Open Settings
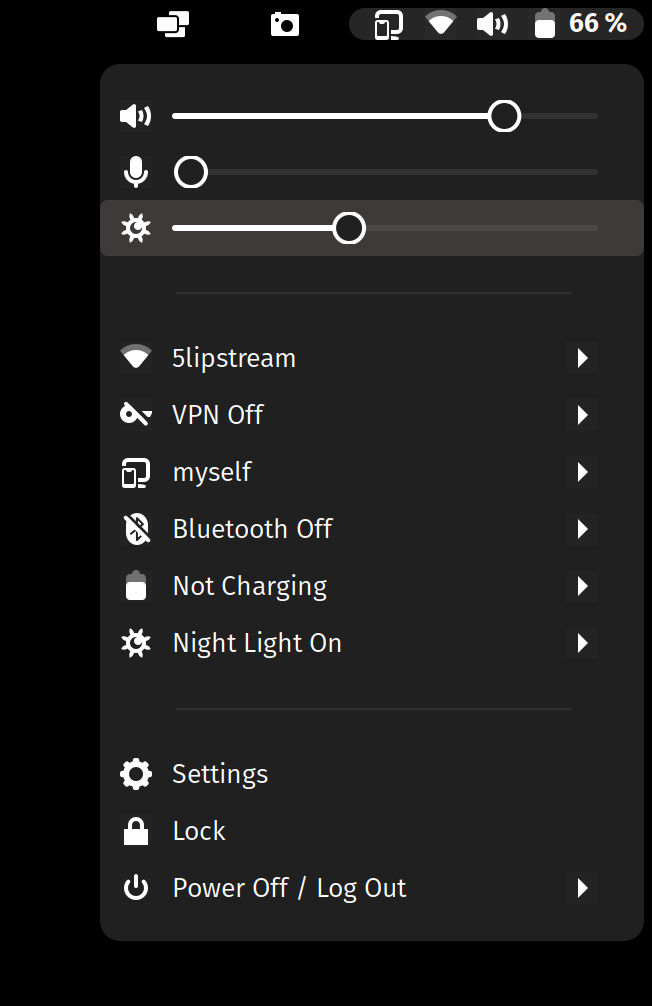Screen dimensions: 652x1006 click(220, 773)
